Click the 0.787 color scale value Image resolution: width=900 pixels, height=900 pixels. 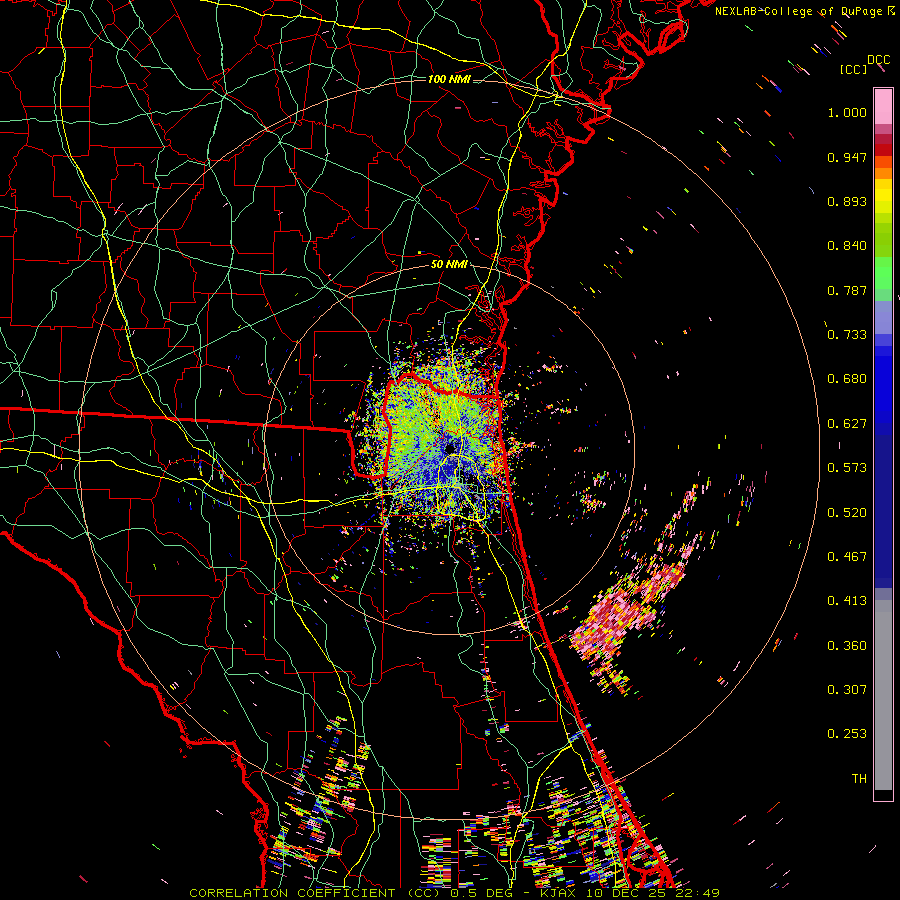point(847,290)
